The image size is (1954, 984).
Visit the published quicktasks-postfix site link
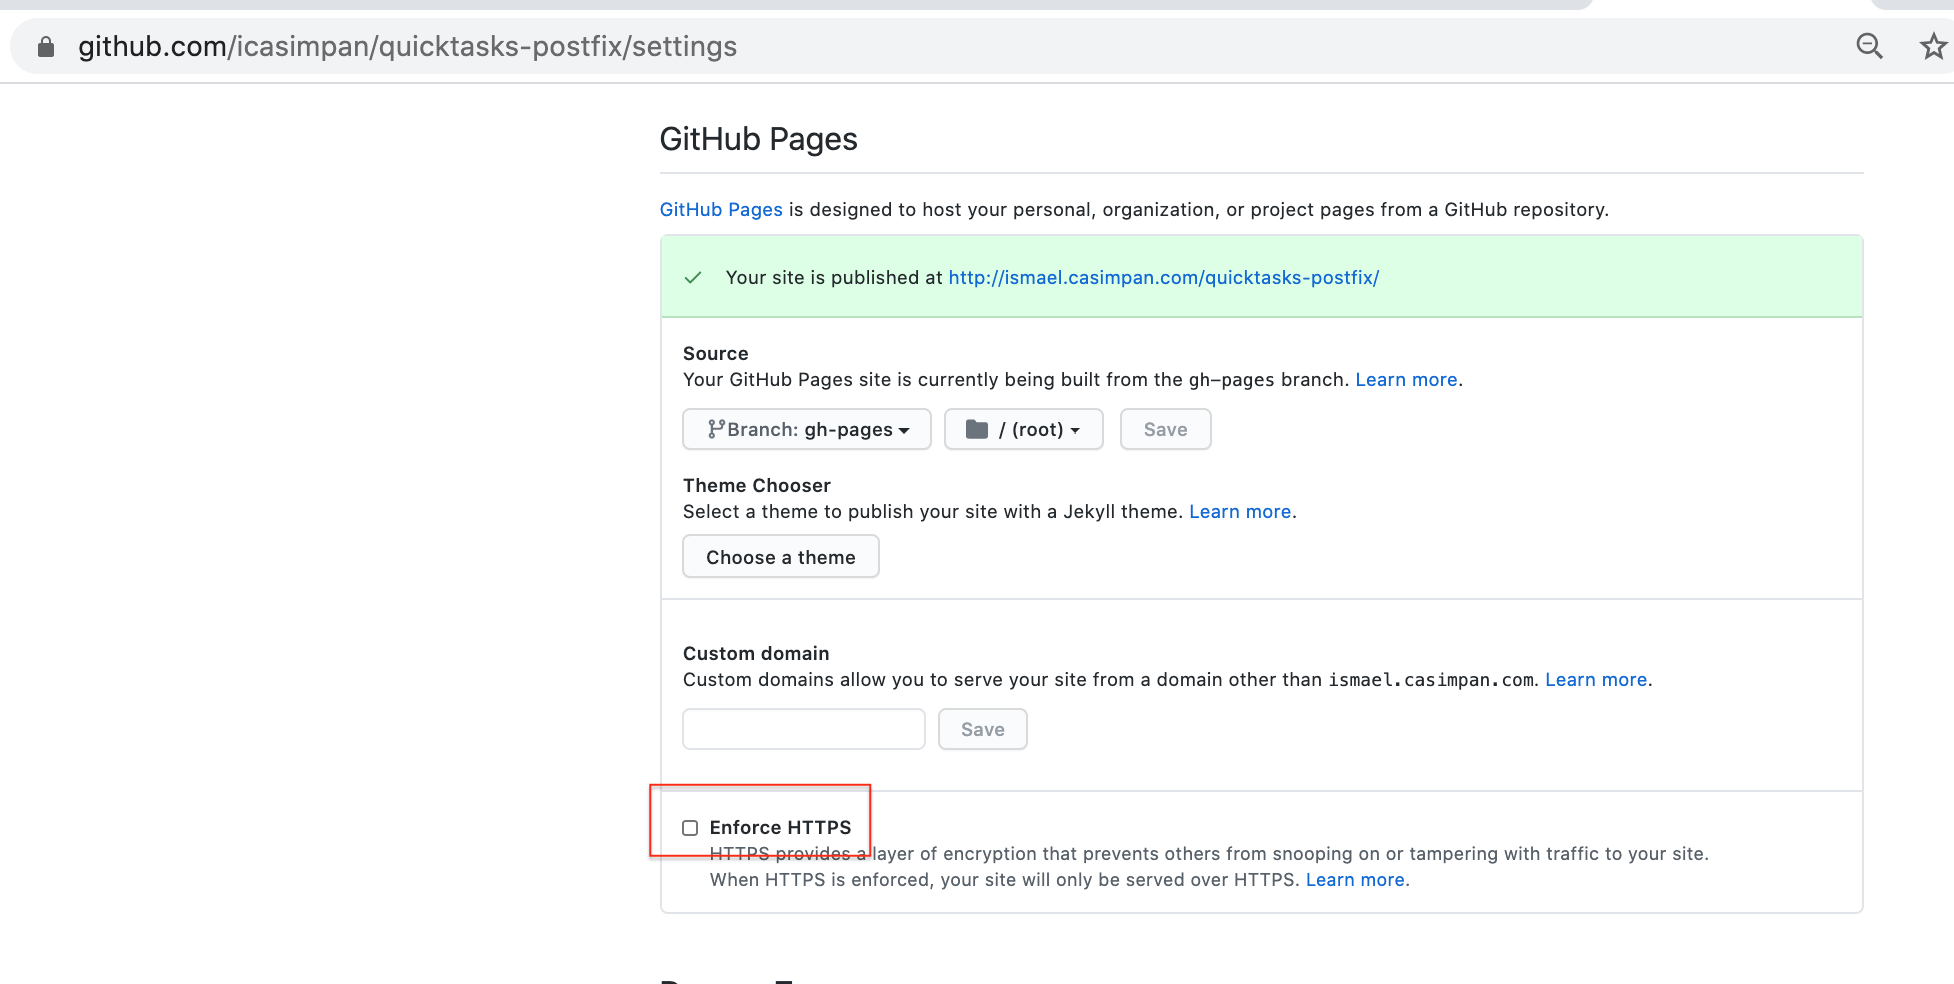click(x=1163, y=277)
